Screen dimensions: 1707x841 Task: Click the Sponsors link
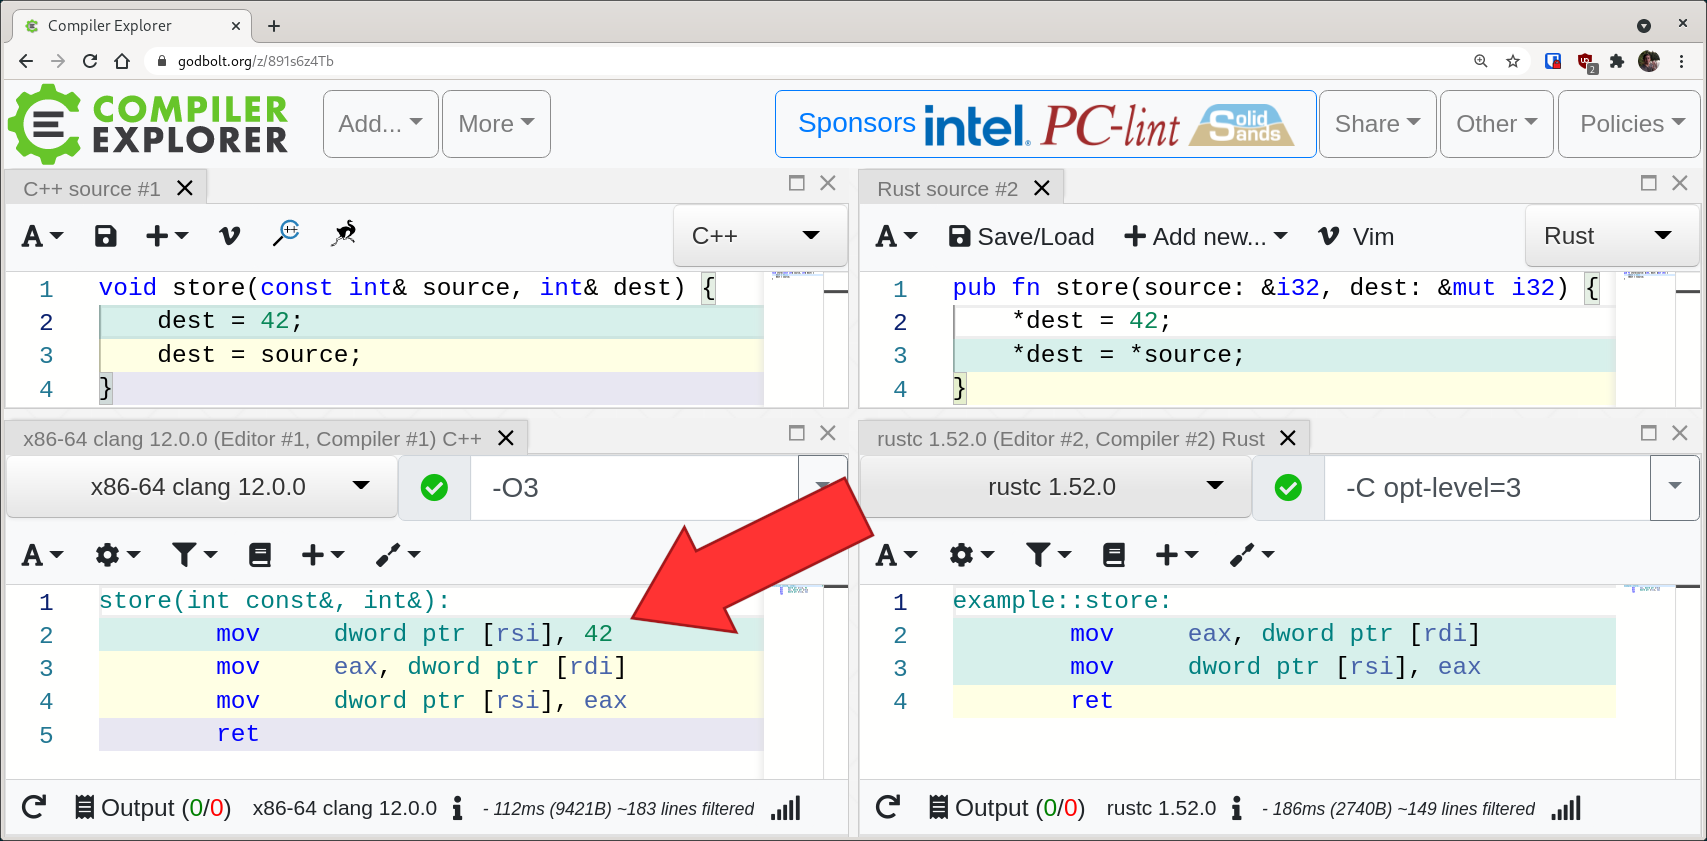[x=856, y=123]
